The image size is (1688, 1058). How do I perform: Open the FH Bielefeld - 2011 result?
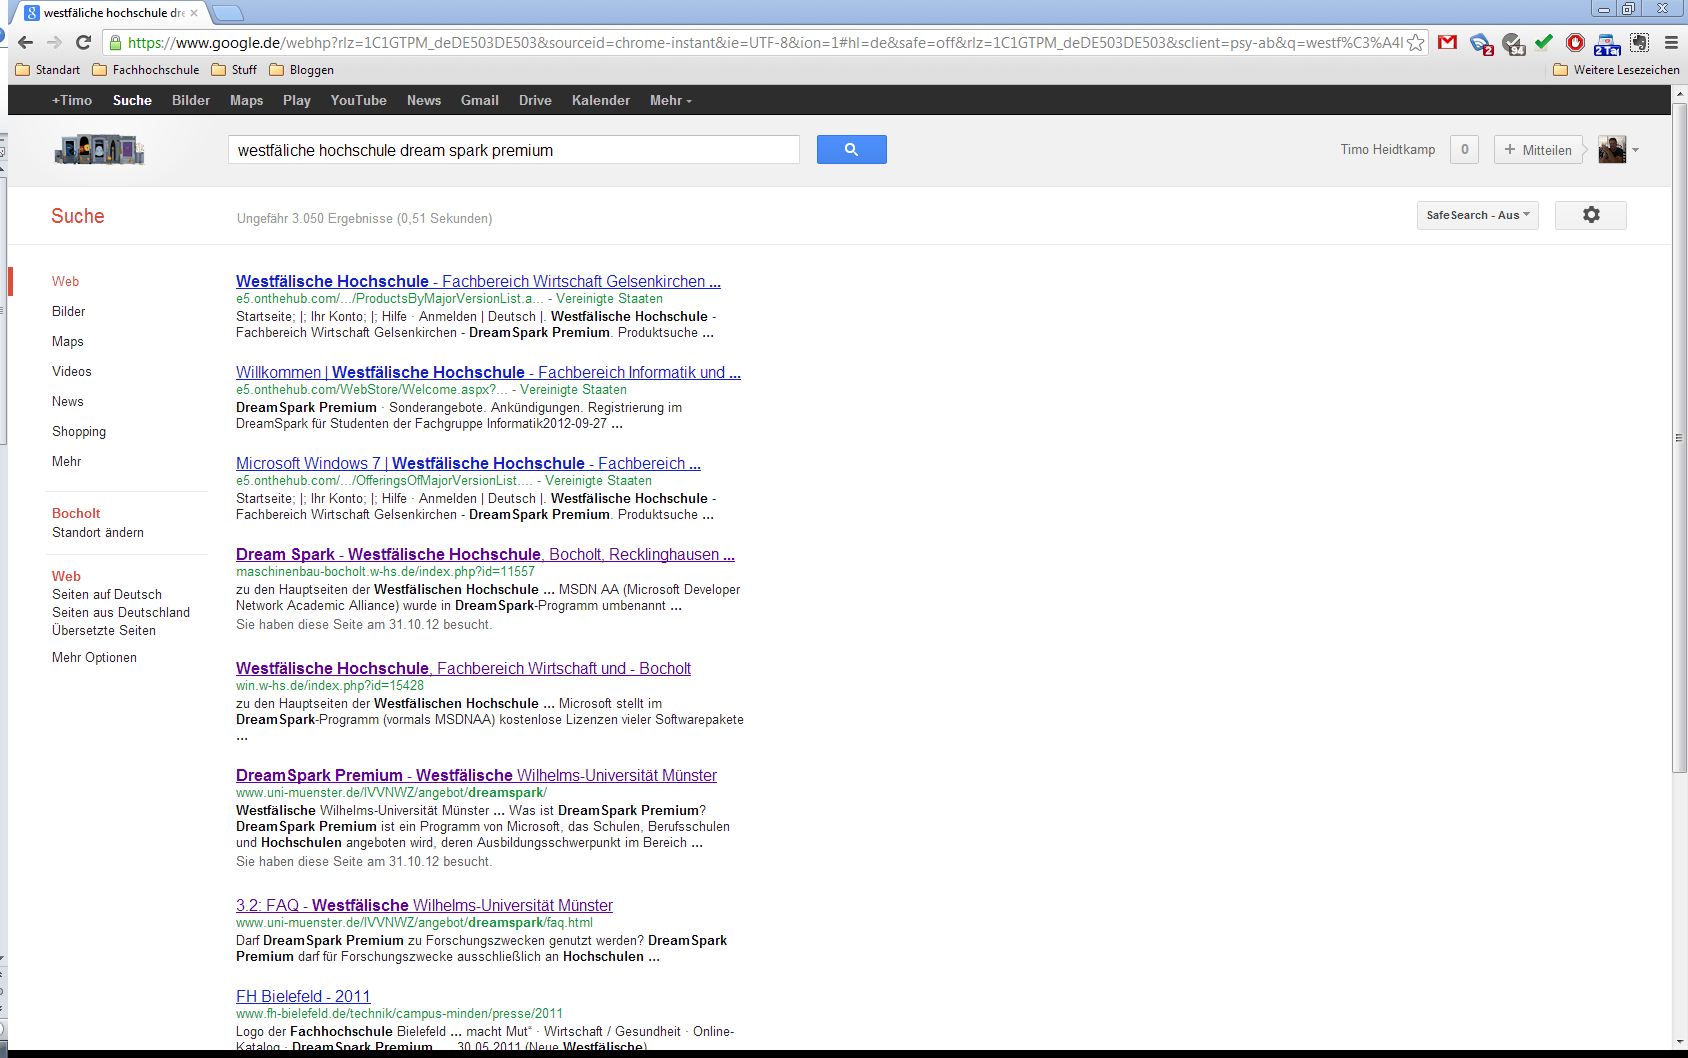pyautogui.click(x=303, y=996)
